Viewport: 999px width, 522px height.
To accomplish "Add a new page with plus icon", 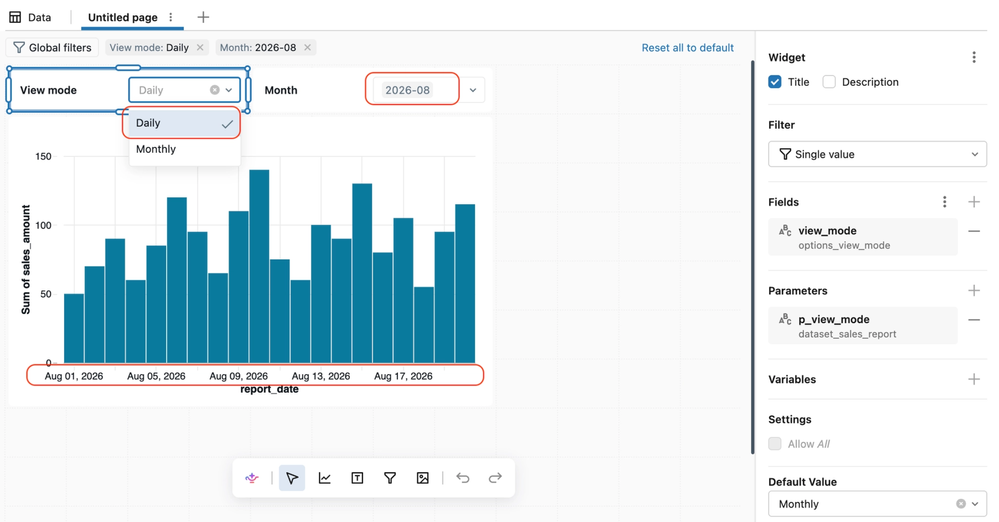I will point(203,17).
